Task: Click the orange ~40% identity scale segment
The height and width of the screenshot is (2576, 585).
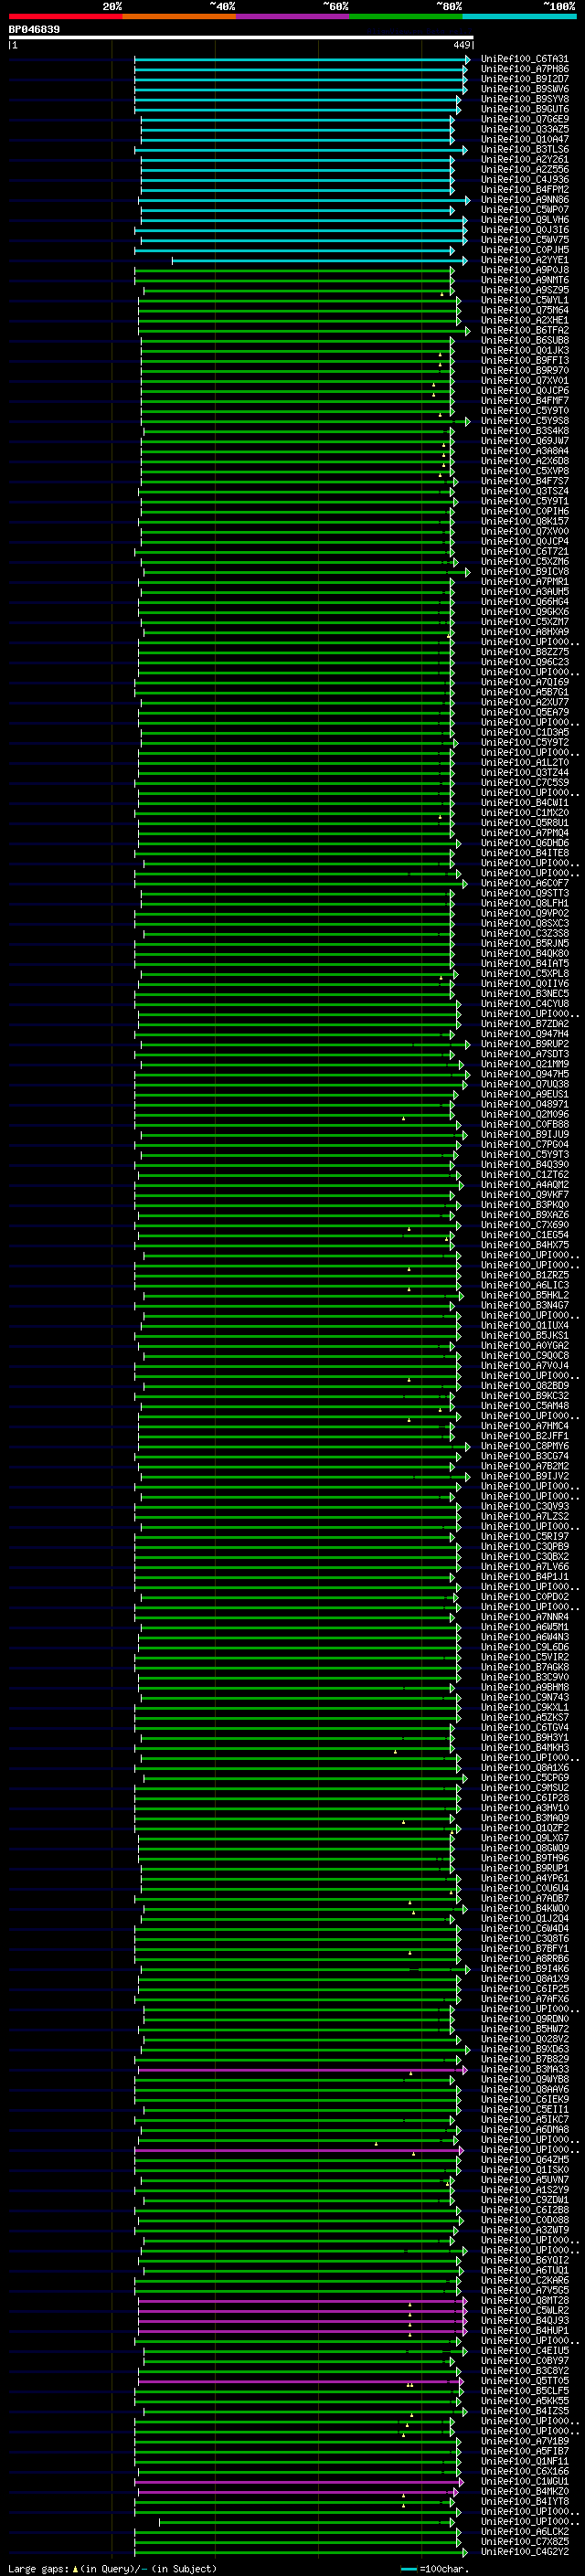Action: (x=179, y=16)
